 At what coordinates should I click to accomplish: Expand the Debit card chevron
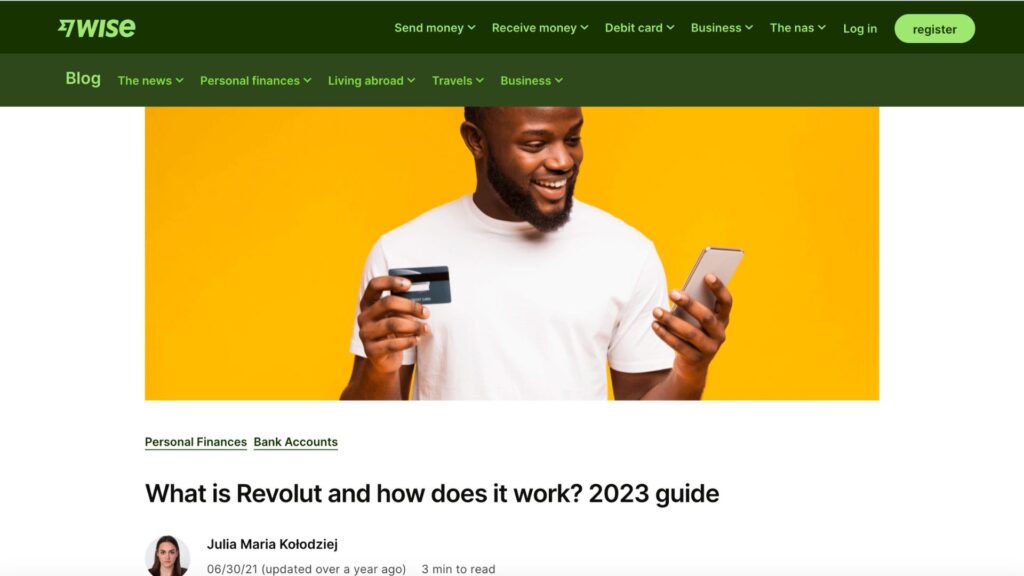(x=670, y=27)
